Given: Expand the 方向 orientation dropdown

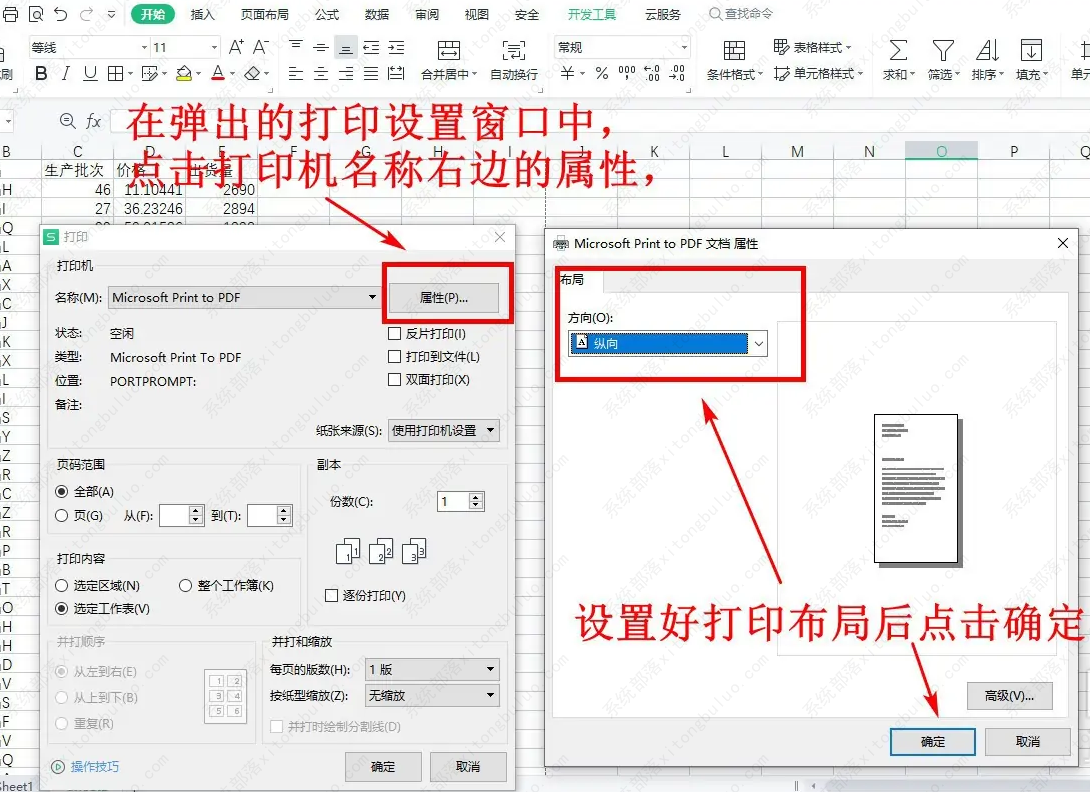Looking at the screenshot, I should pyautogui.click(x=759, y=343).
